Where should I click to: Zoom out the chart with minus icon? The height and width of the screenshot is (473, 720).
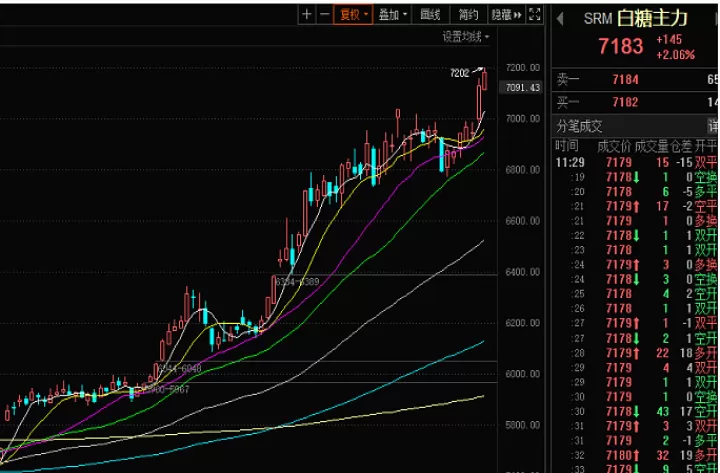point(325,15)
